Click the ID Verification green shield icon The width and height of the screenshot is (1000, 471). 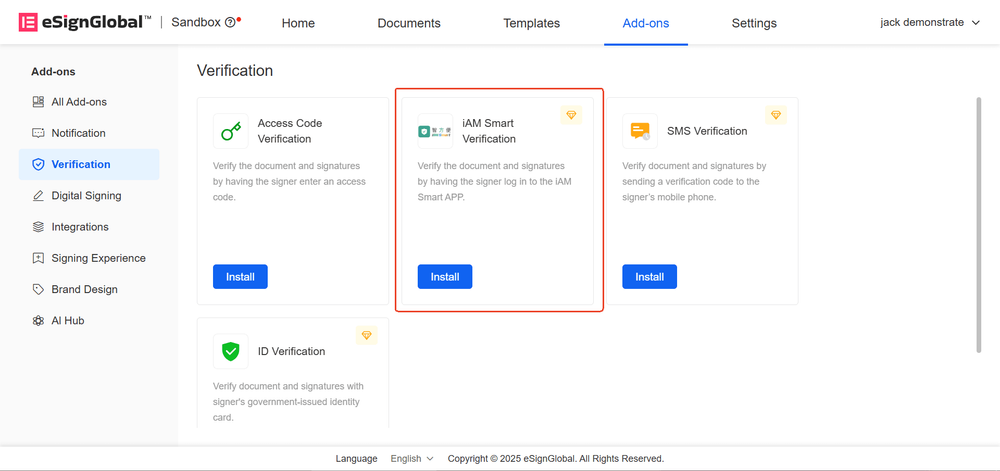click(x=231, y=351)
